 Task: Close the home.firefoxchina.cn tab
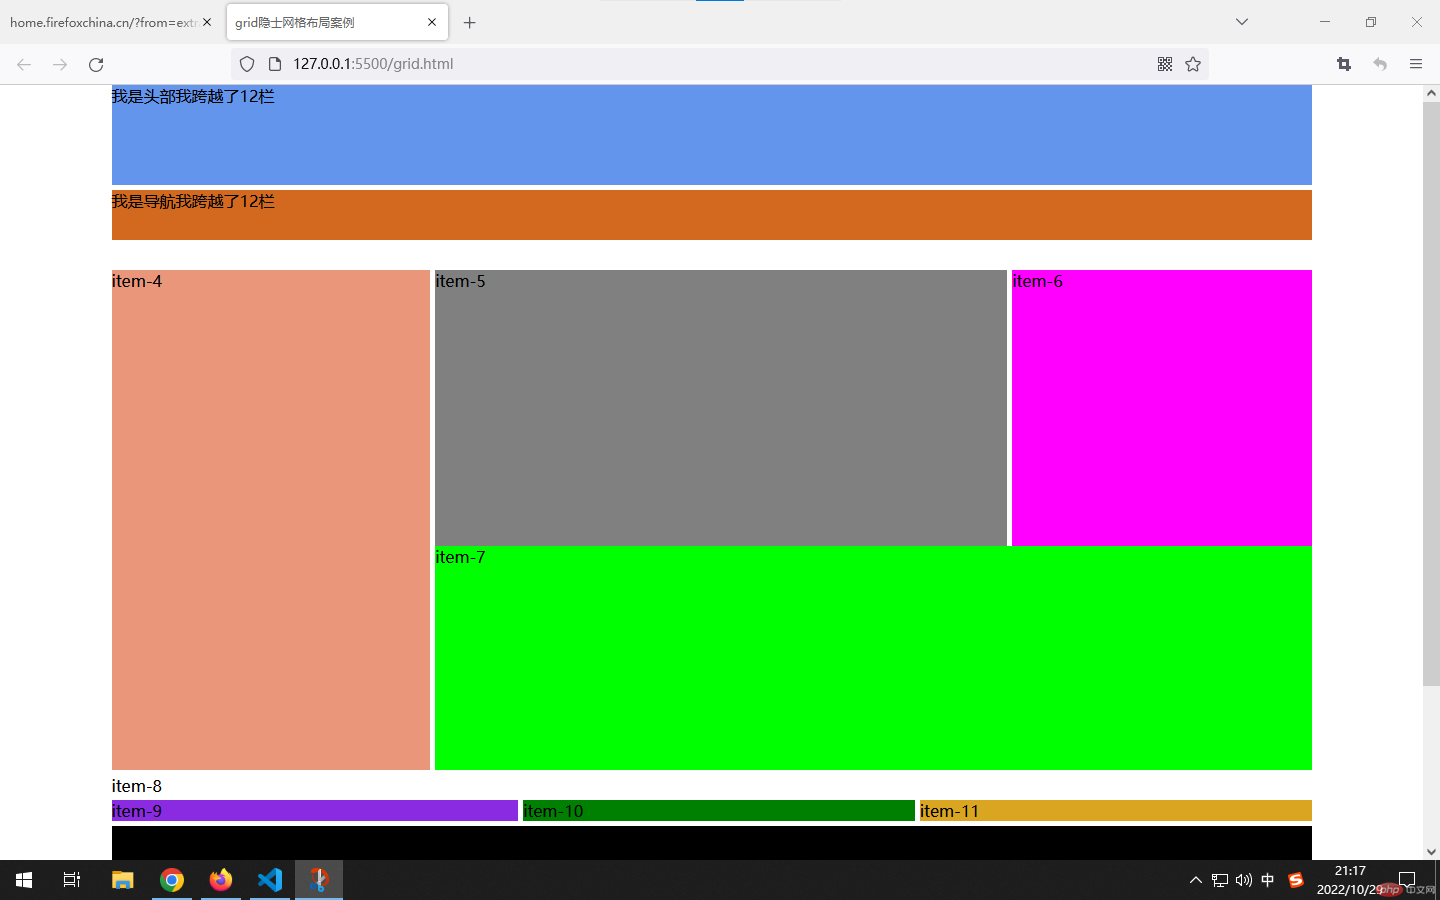coord(207,22)
